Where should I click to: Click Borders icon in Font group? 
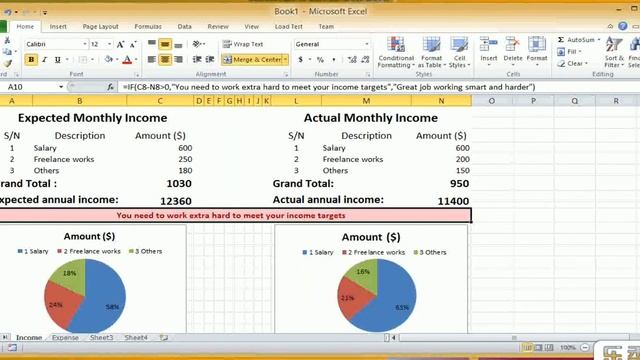pos(83,60)
